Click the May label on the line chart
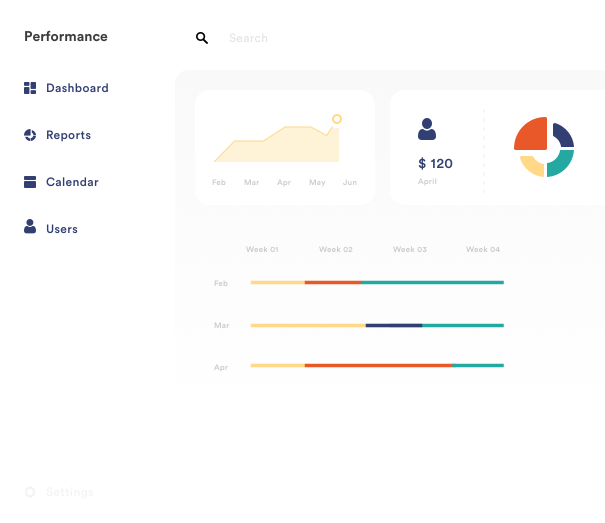This screenshot has height=523, width=605. 317,182
